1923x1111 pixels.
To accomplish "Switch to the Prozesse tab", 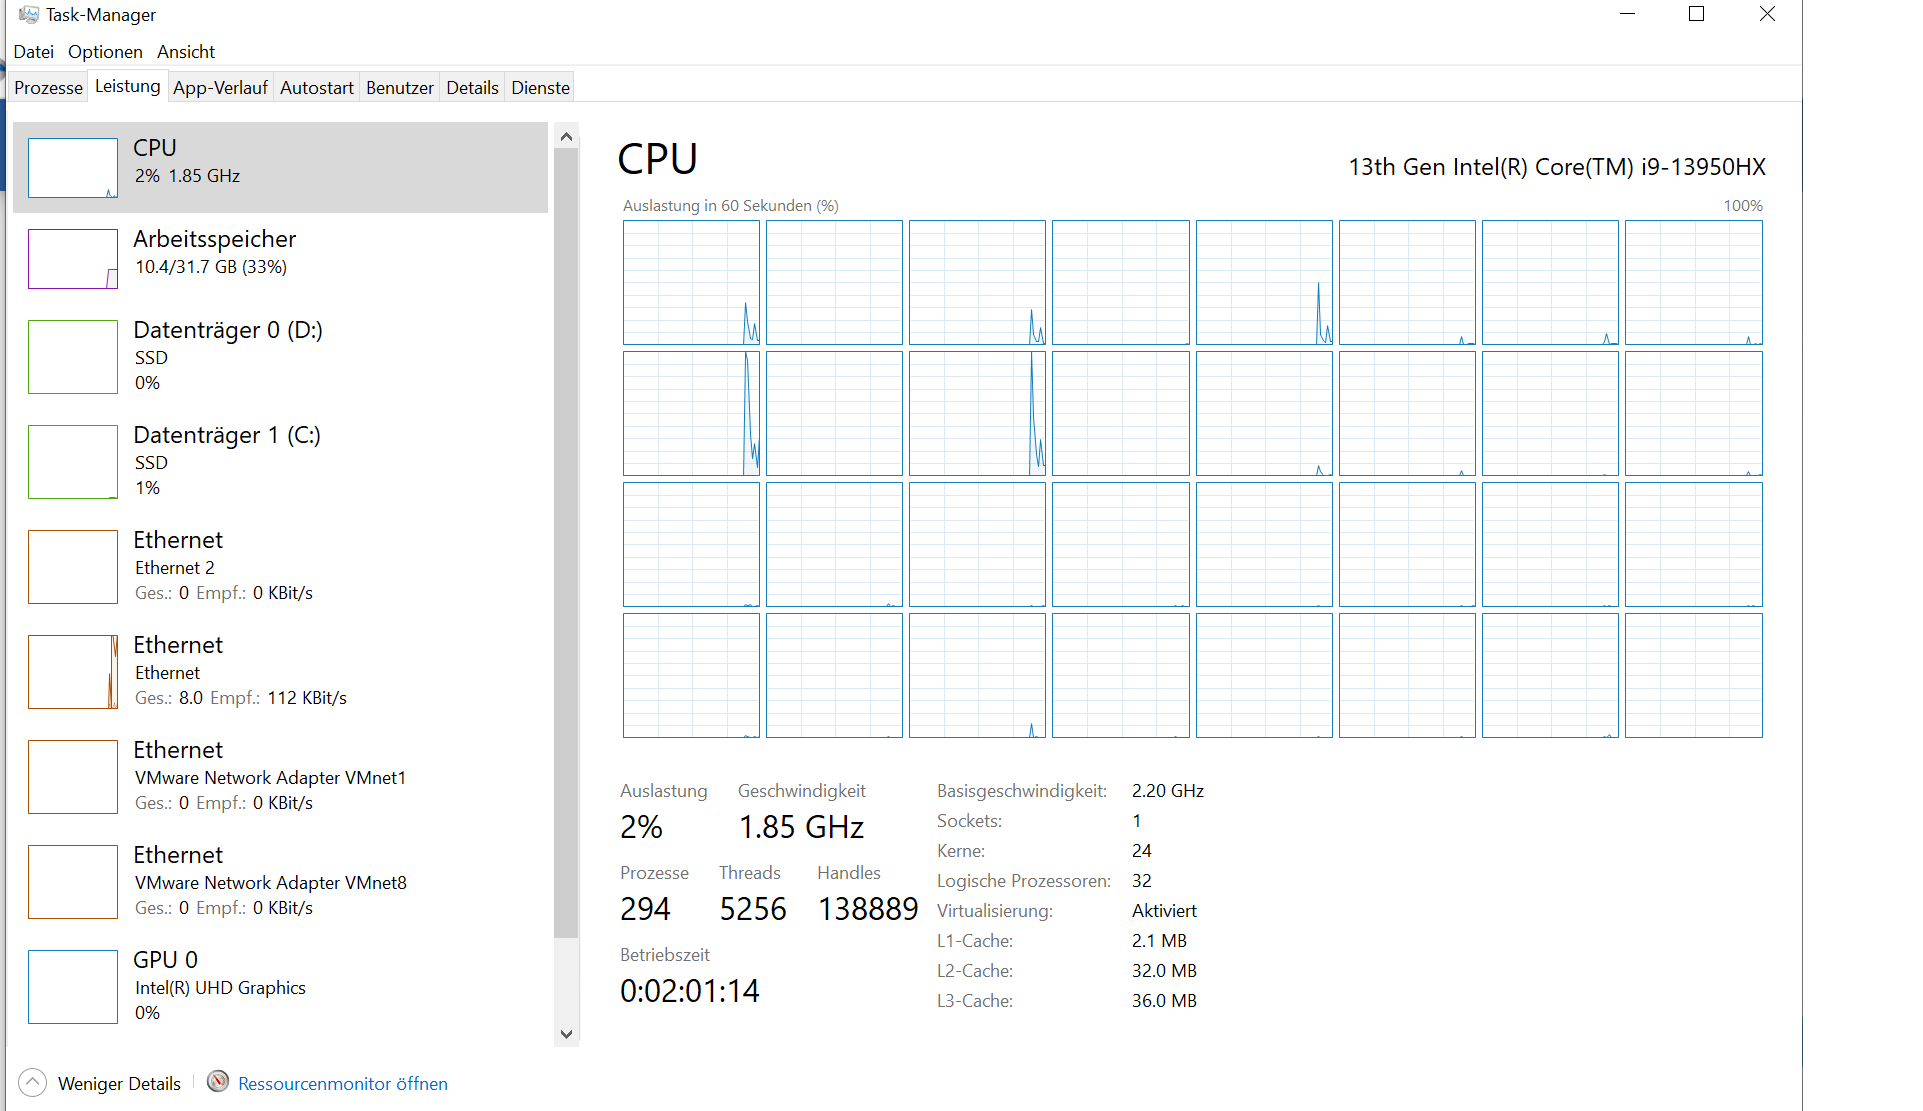I will (x=48, y=88).
